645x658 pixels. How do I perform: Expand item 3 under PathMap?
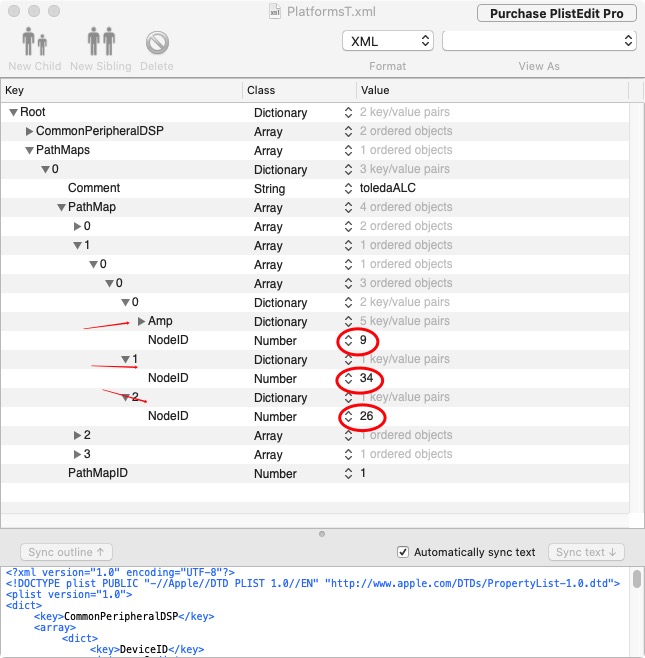click(77, 454)
